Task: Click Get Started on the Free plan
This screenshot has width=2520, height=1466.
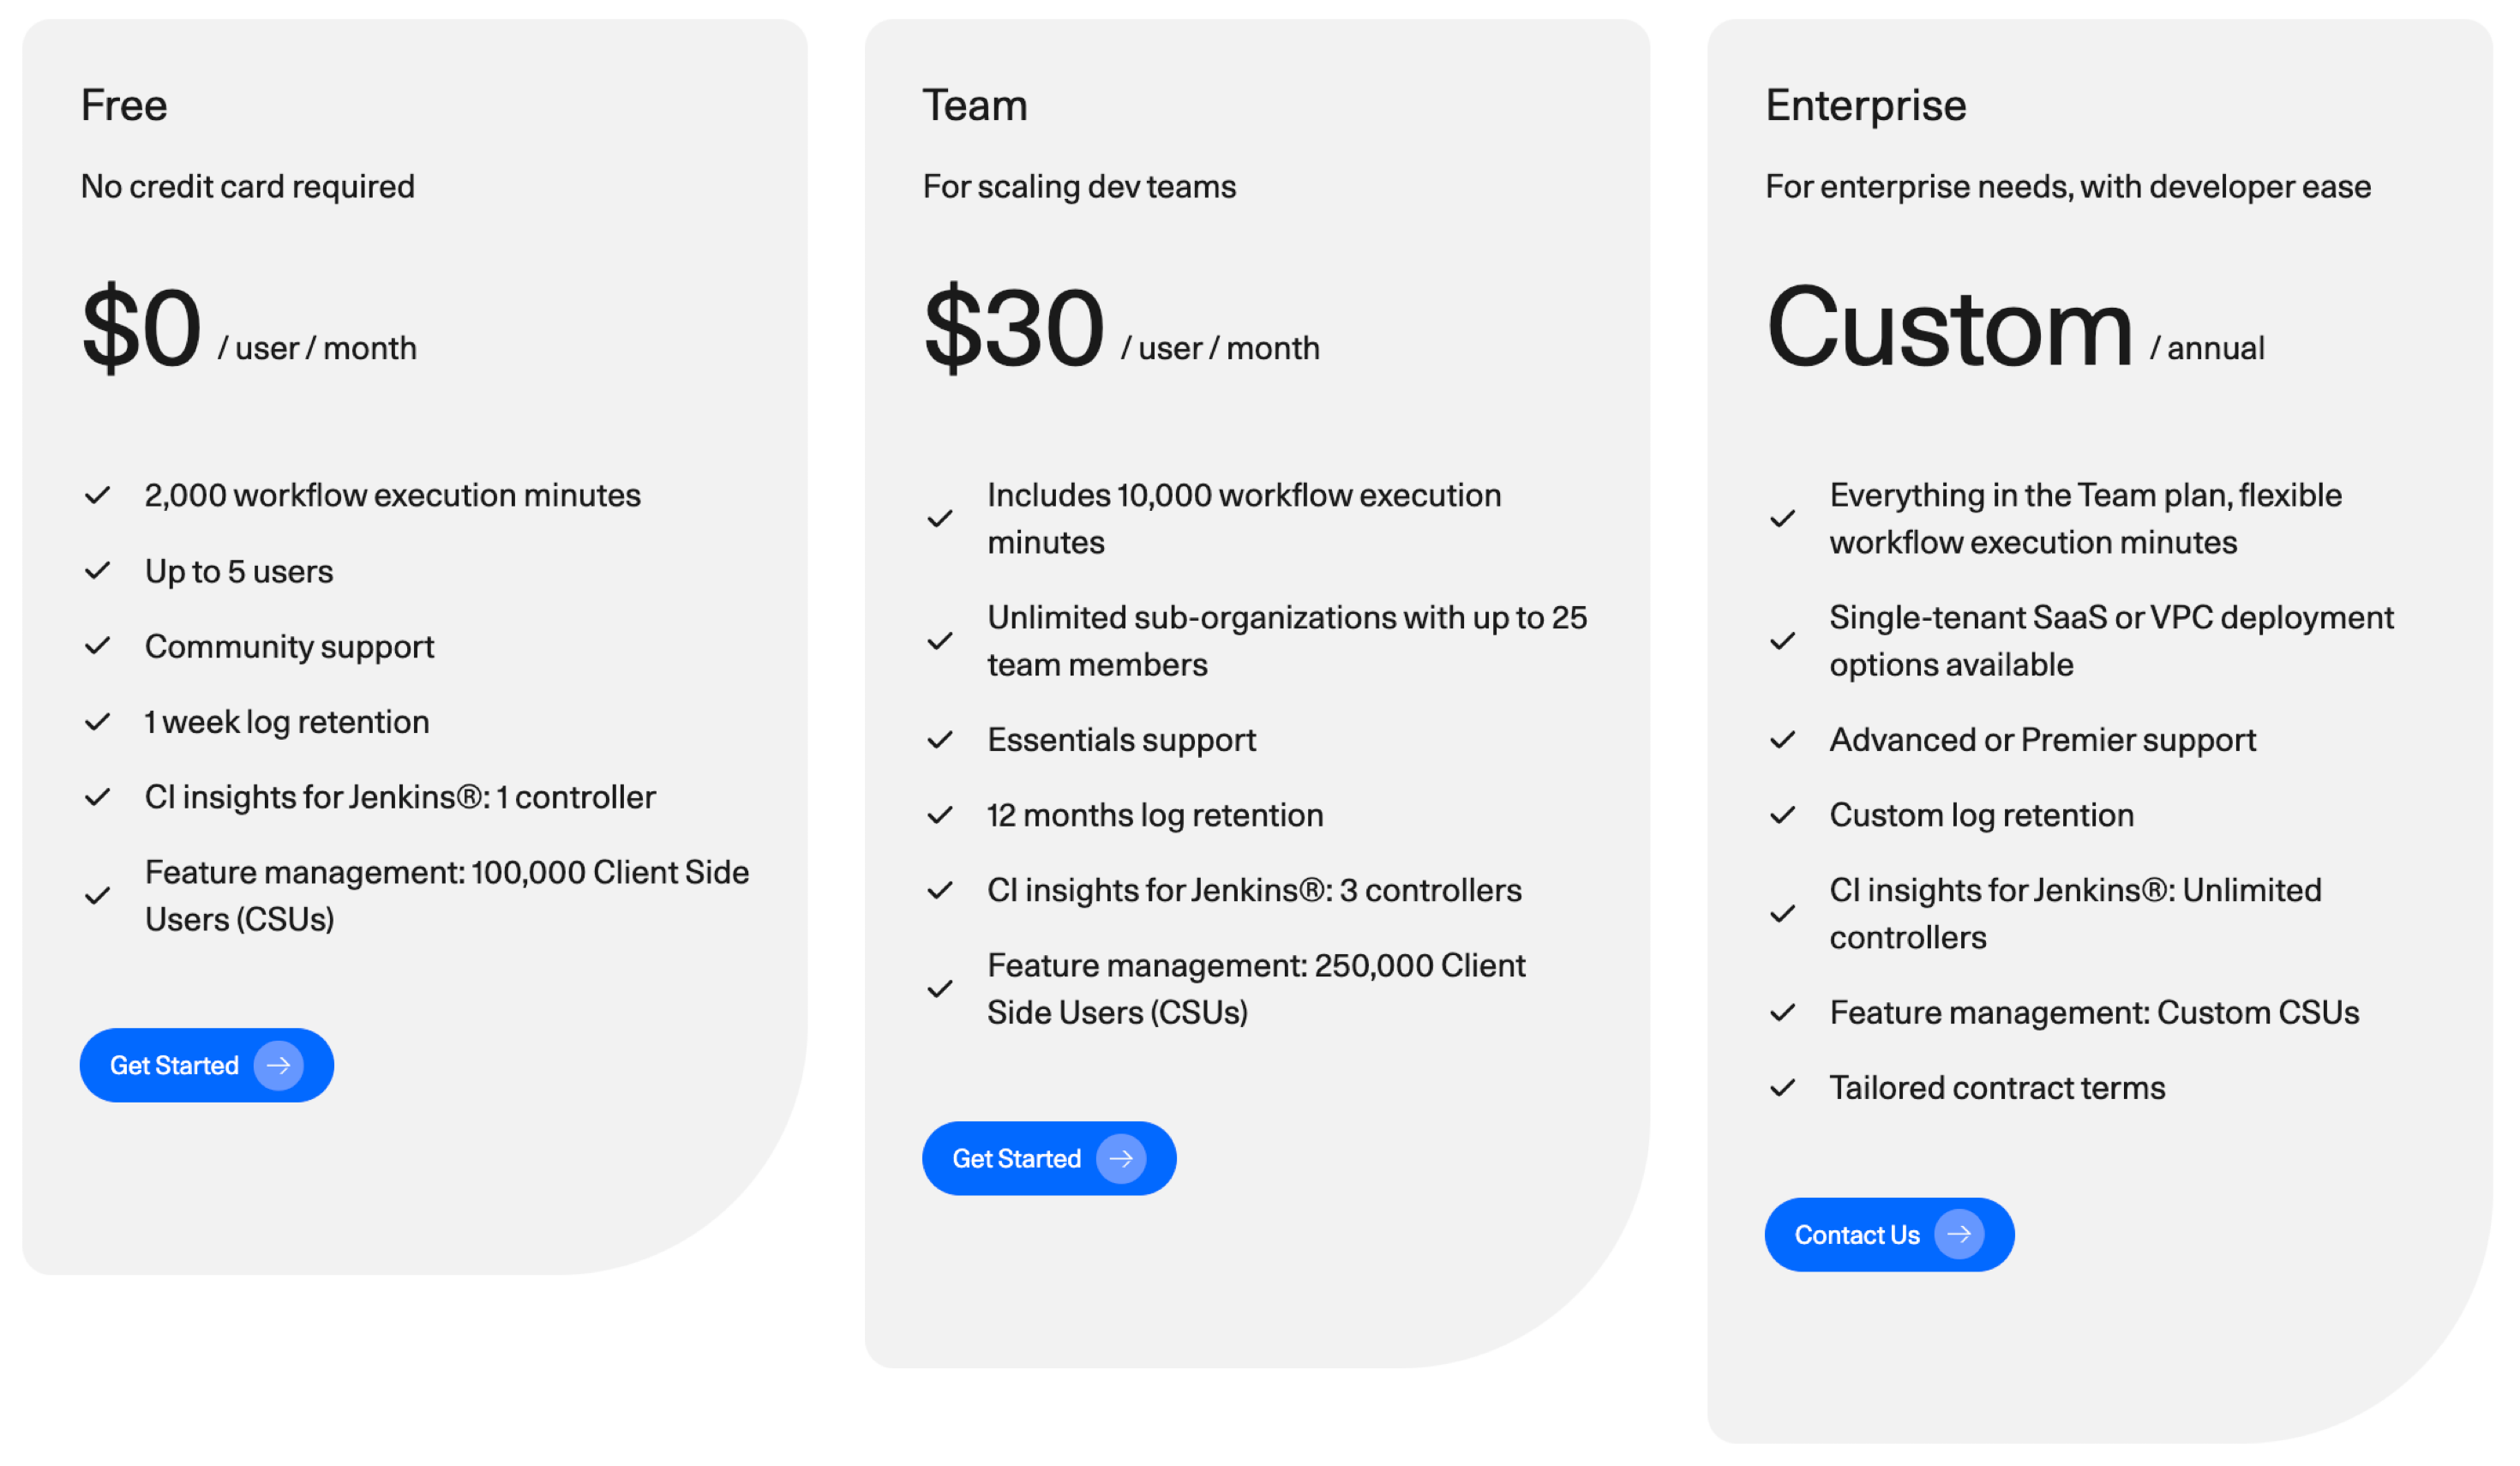Action: [206, 1065]
